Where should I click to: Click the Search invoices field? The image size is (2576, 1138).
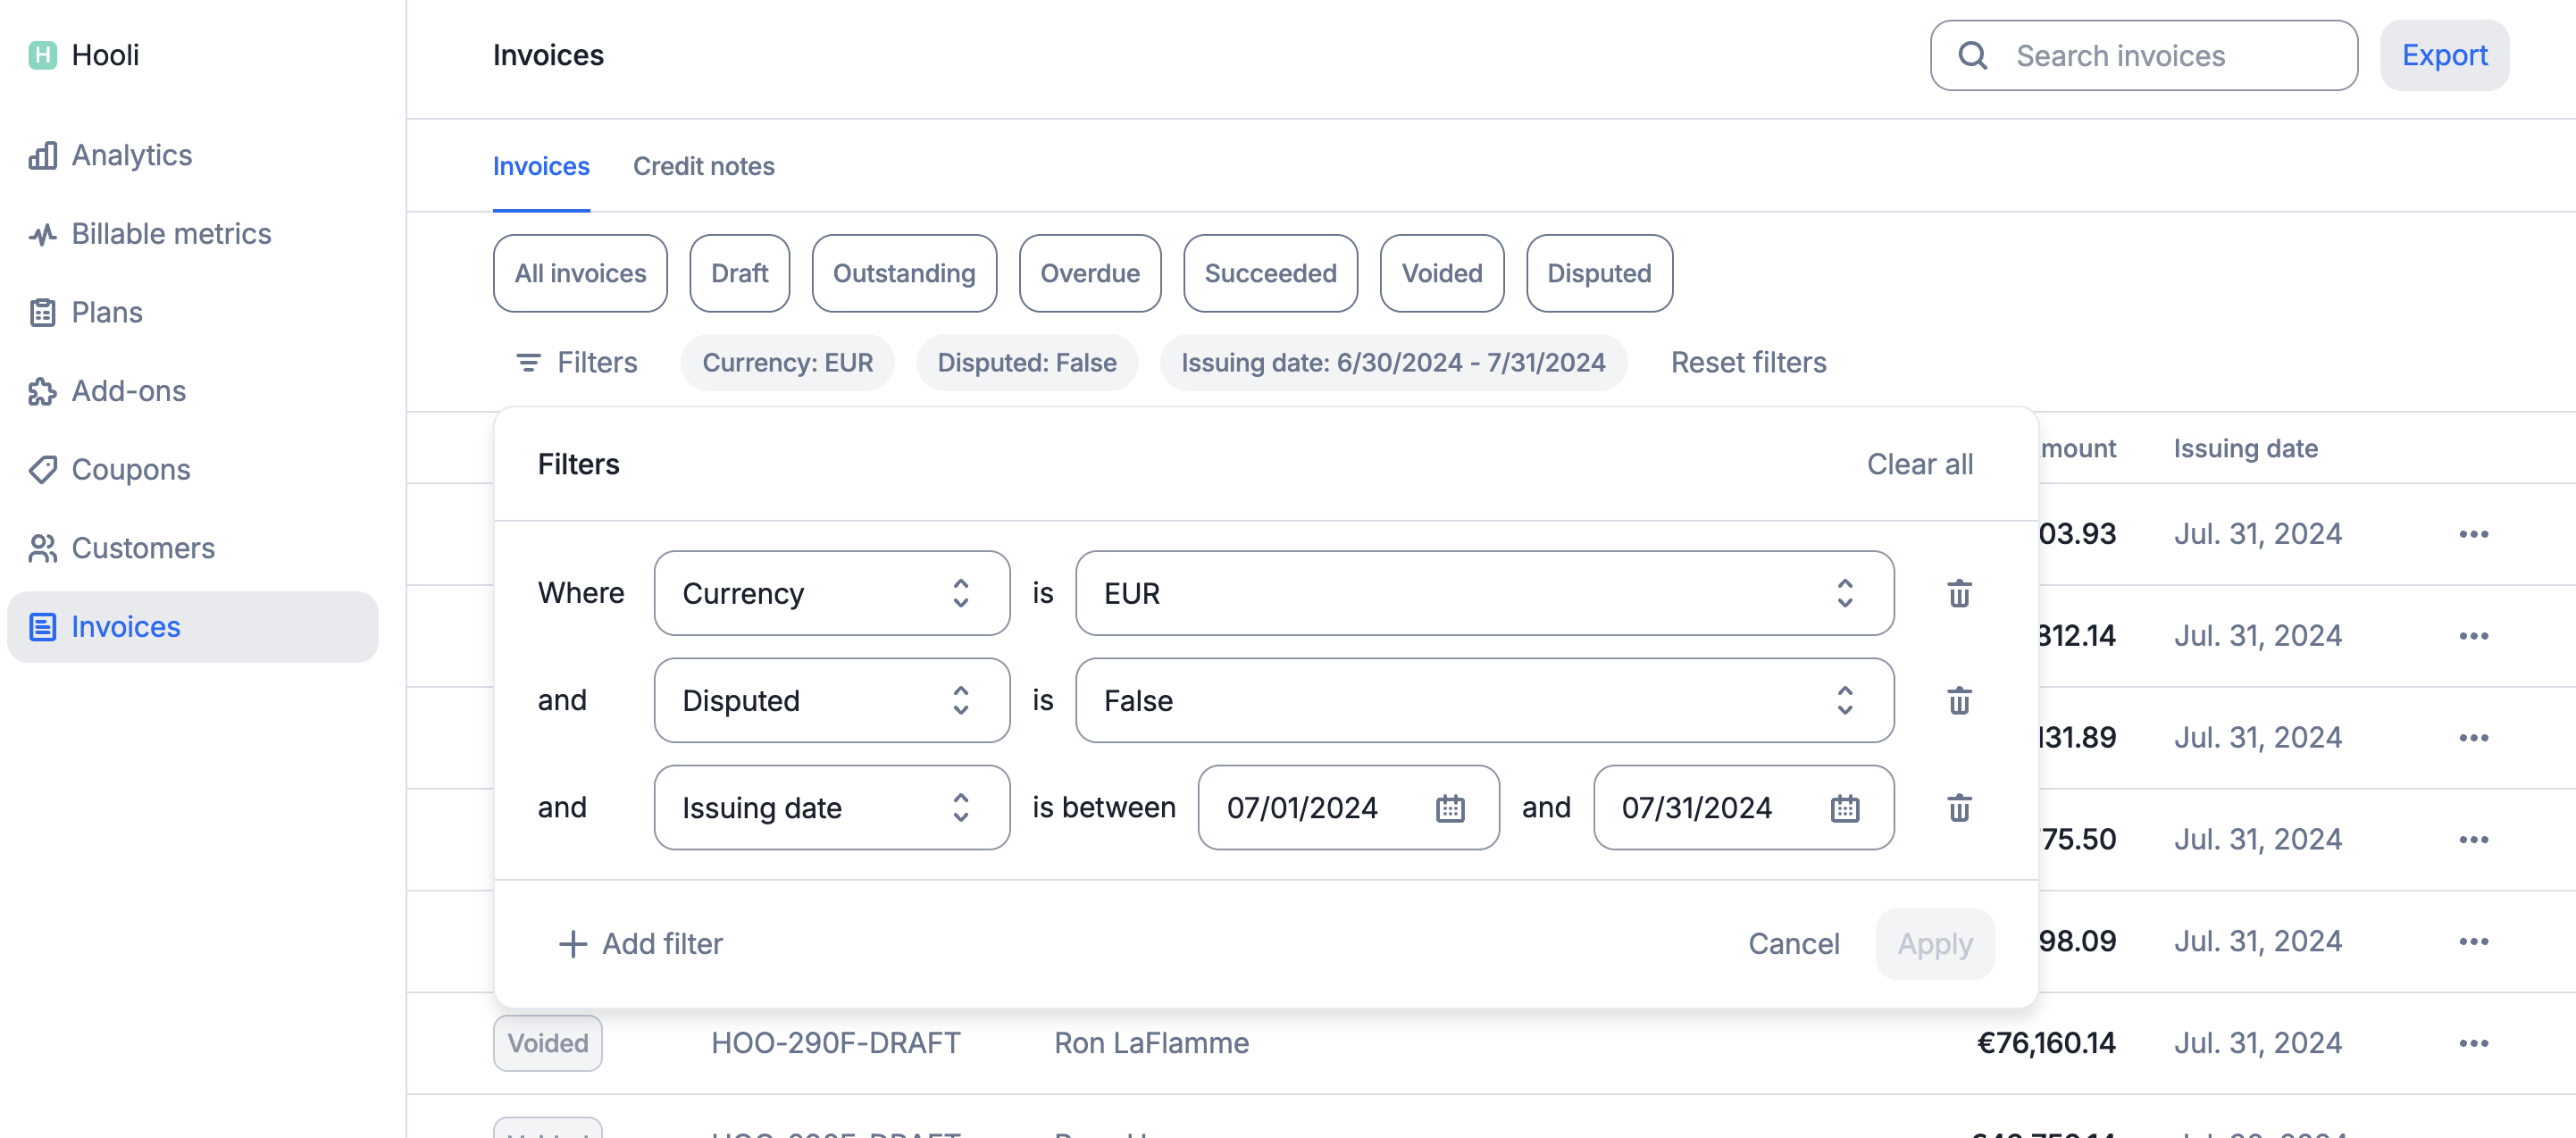[x=2143, y=55]
